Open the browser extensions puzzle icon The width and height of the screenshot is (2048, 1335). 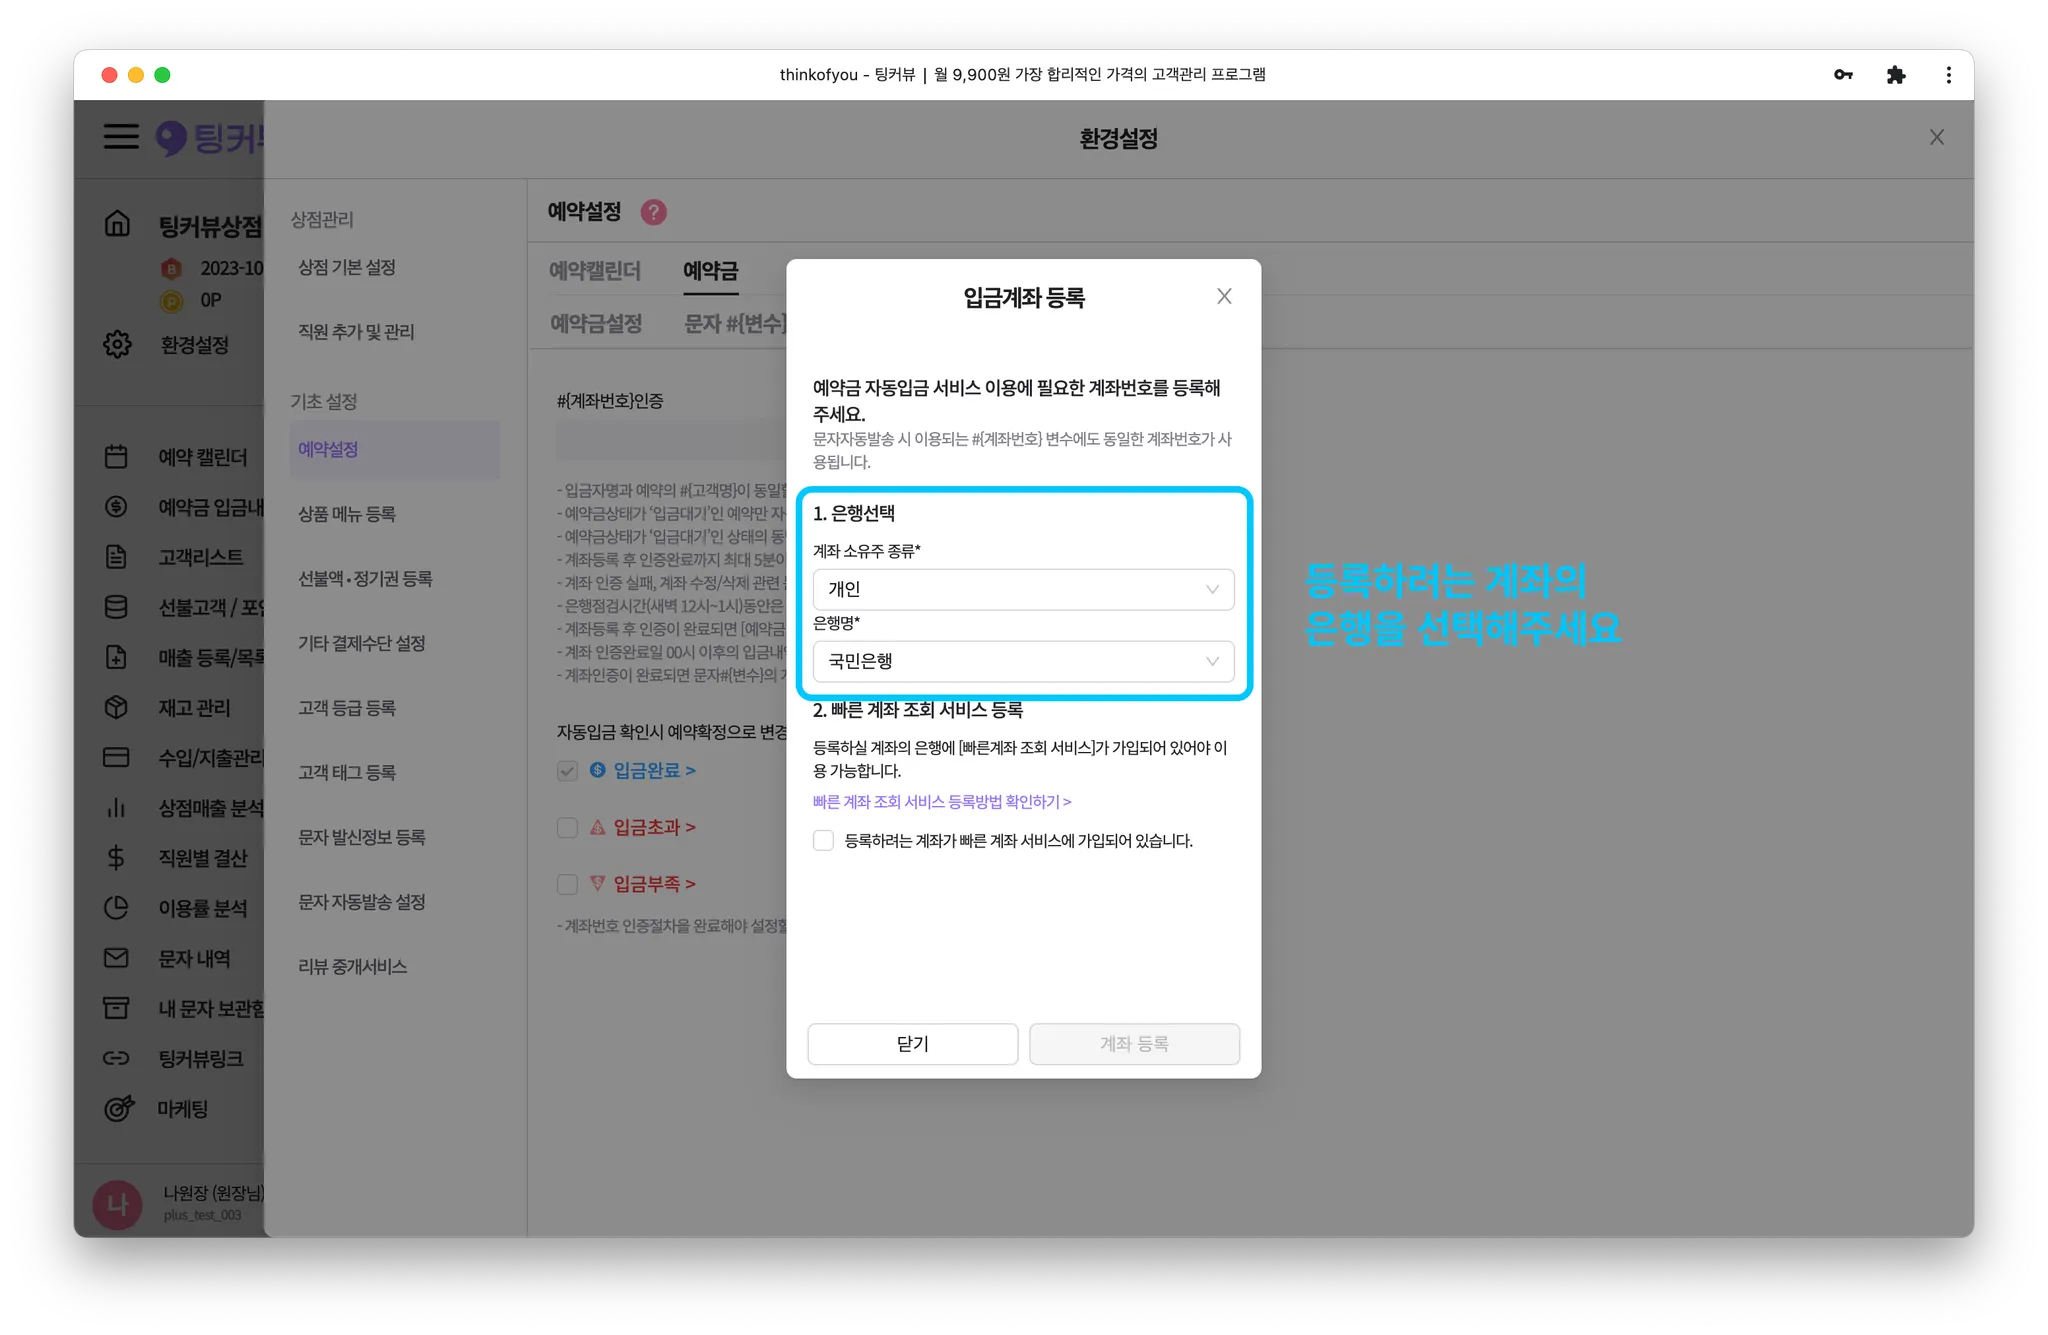click(x=1895, y=75)
